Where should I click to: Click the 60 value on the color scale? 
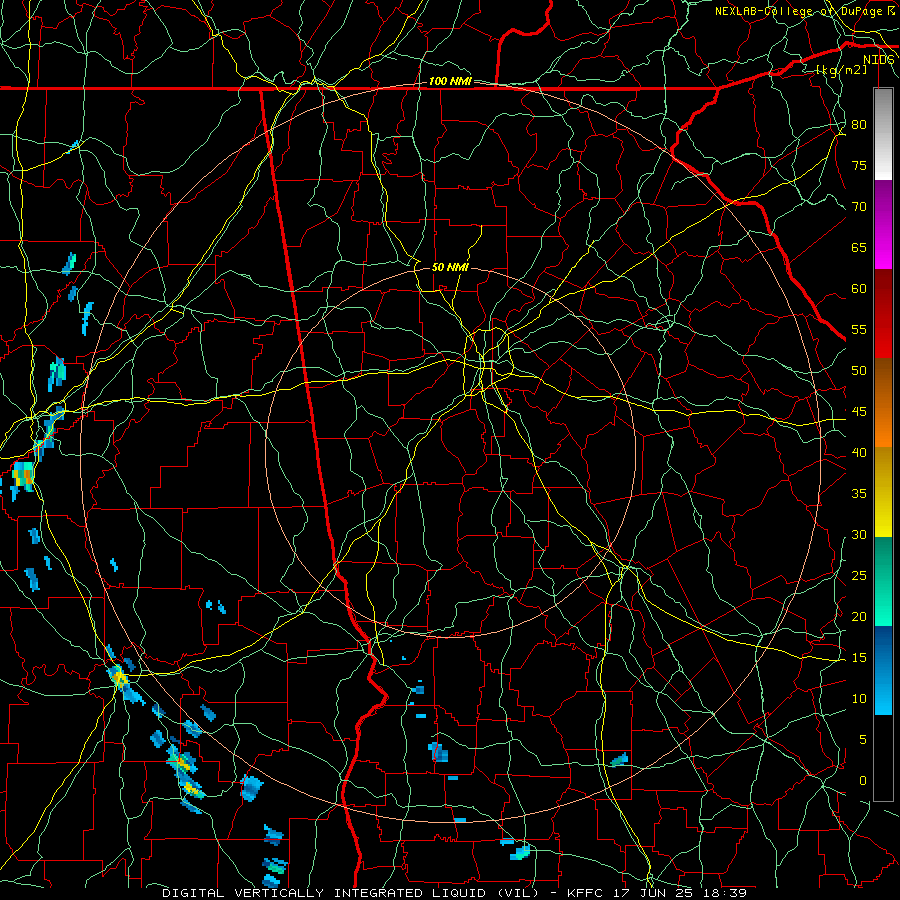(859, 289)
